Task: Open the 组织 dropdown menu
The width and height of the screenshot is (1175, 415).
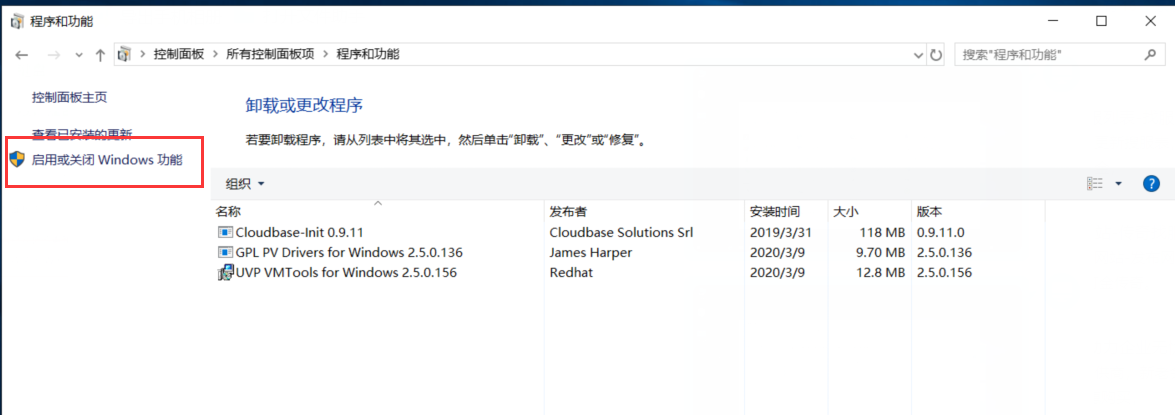Action: 245,184
